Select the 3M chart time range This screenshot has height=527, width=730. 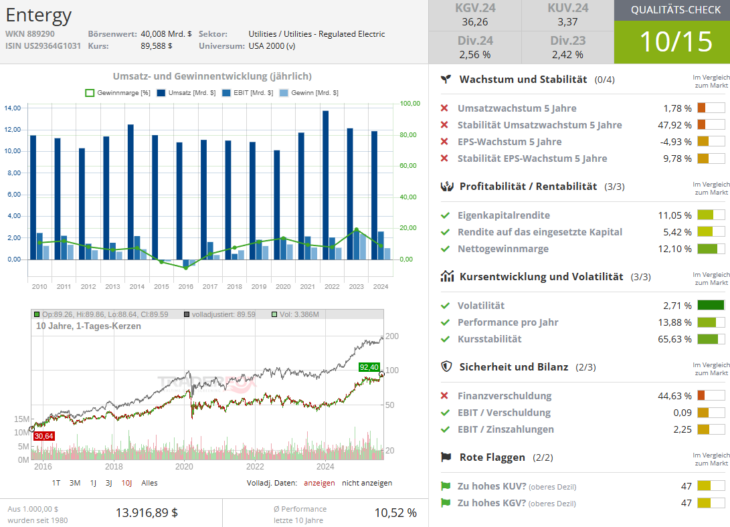75,483
